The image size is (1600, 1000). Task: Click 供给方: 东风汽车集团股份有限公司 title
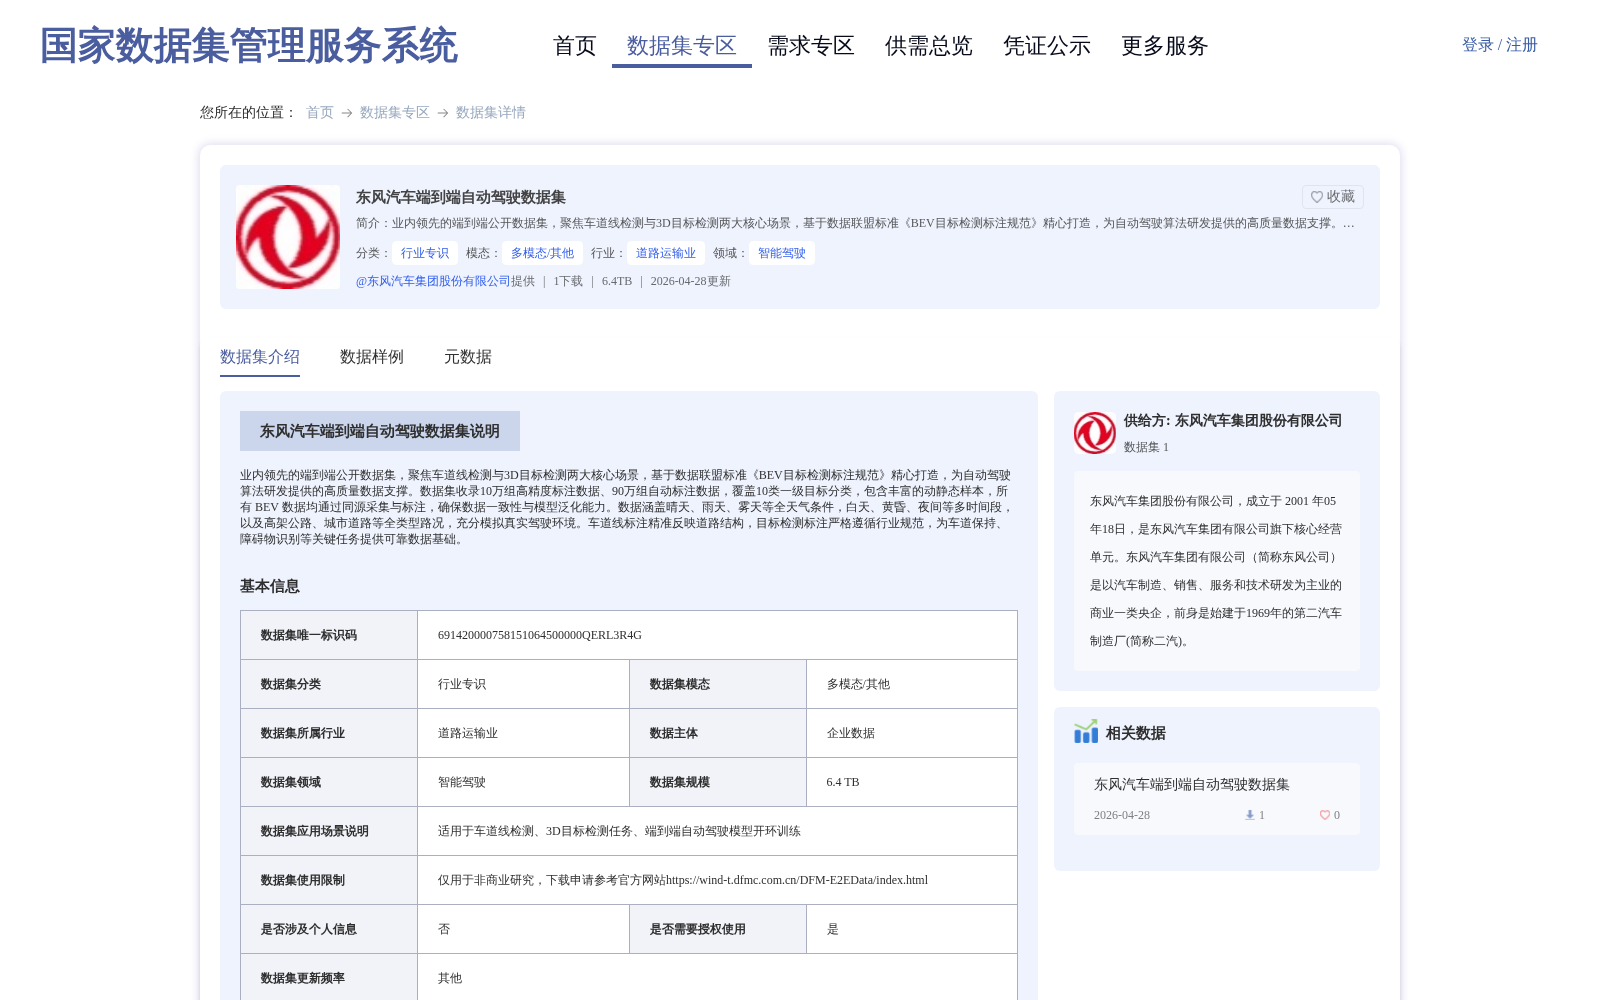coord(1233,421)
